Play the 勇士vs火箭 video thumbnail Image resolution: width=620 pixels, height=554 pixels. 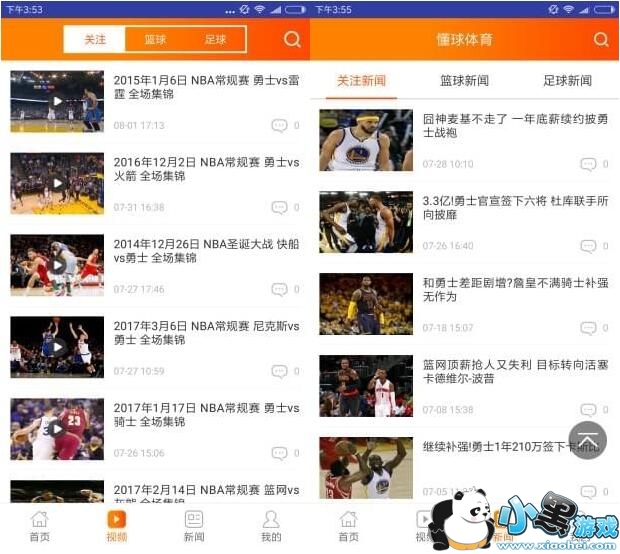[x=57, y=183]
